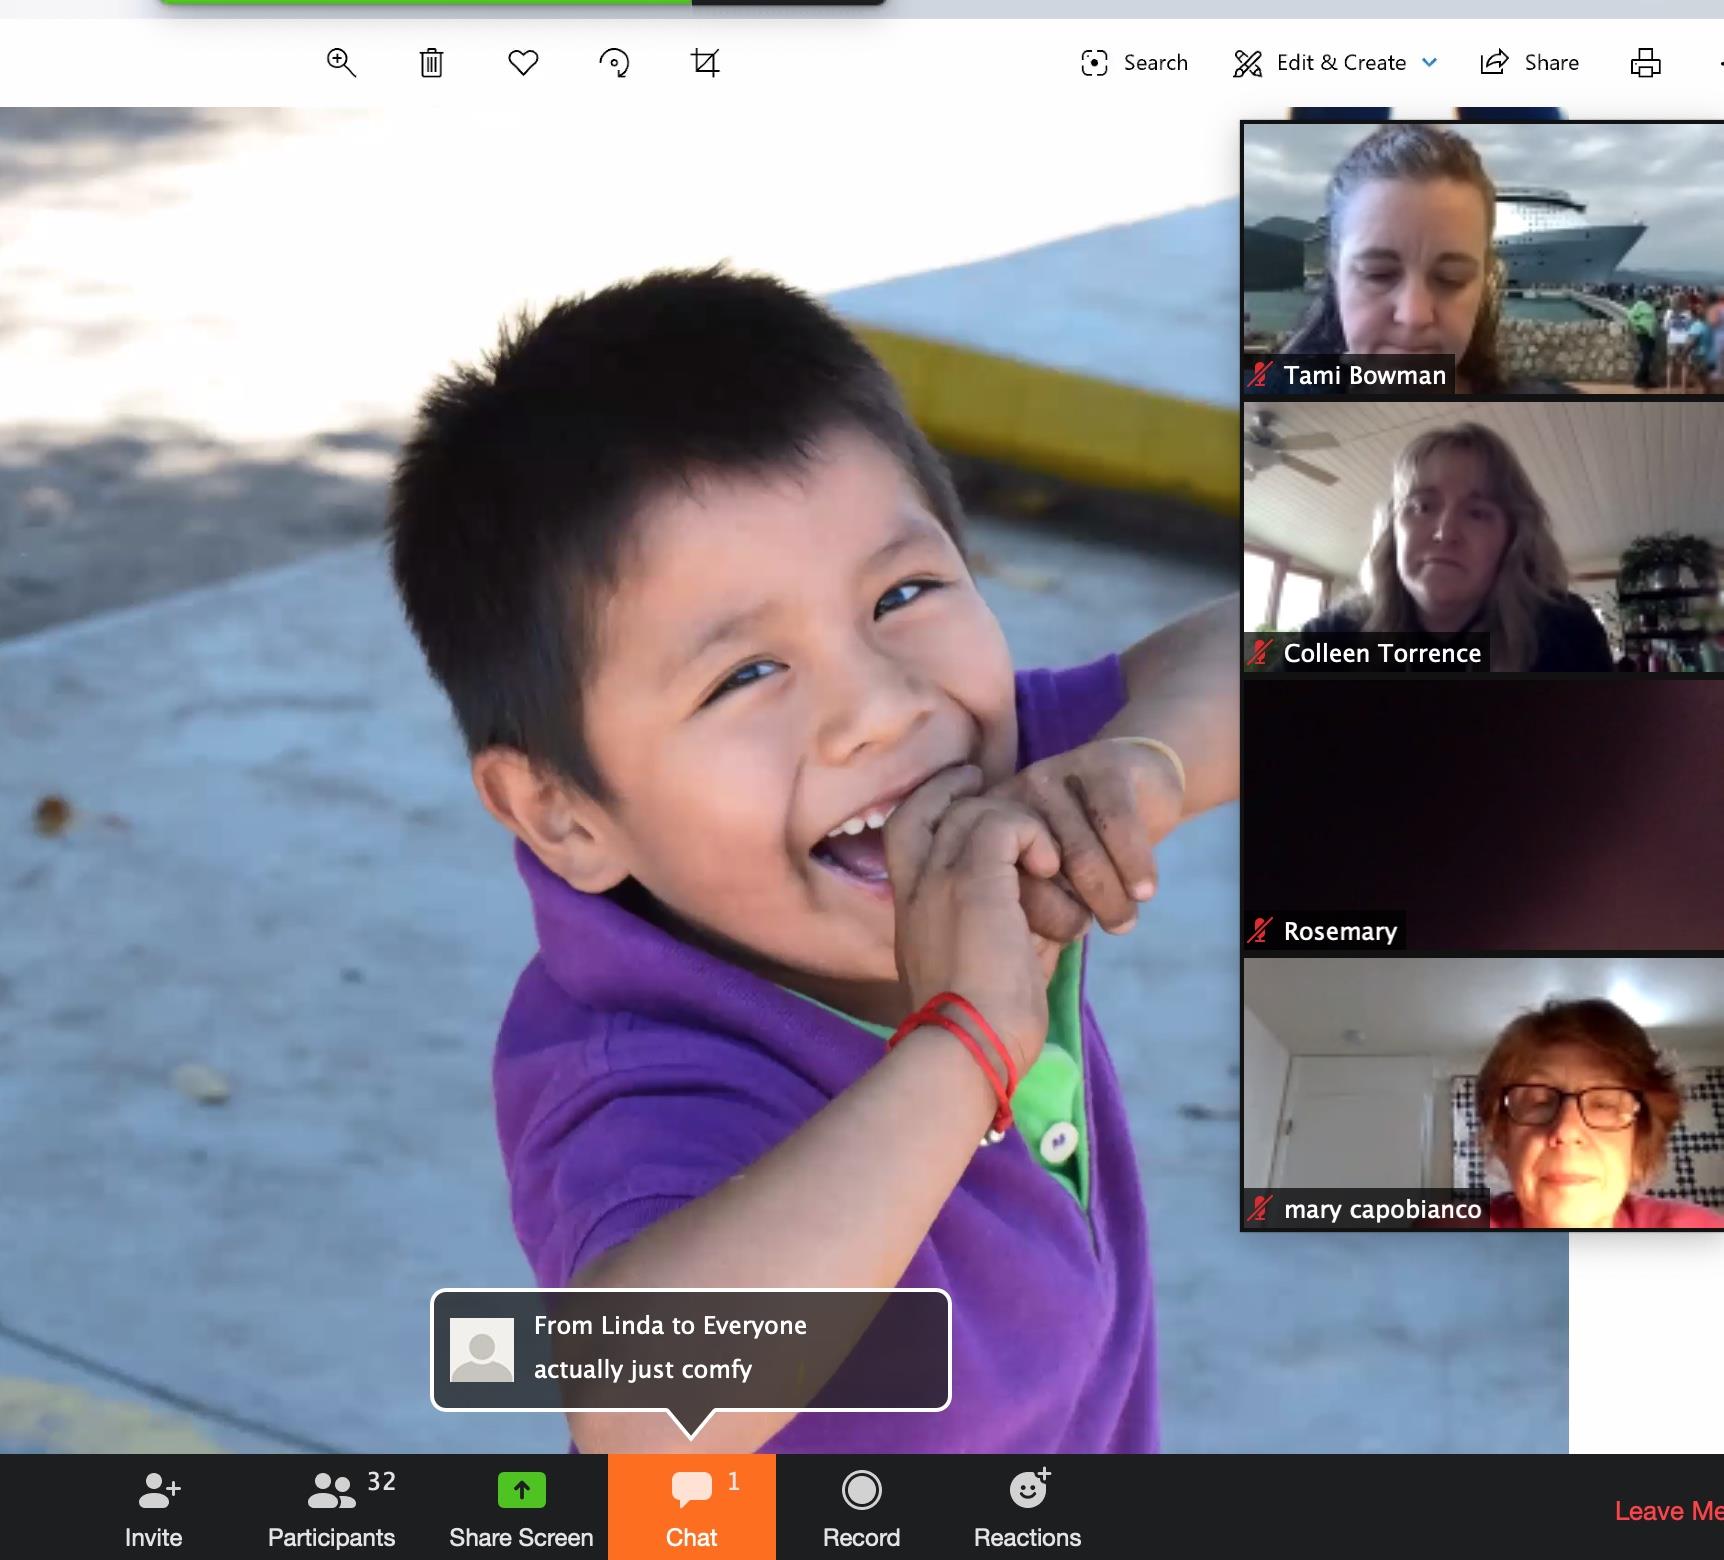Viewport: 1724px width, 1560px height.
Task: Select mary capobianco's video thumbnail
Action: (1482, 1093)
